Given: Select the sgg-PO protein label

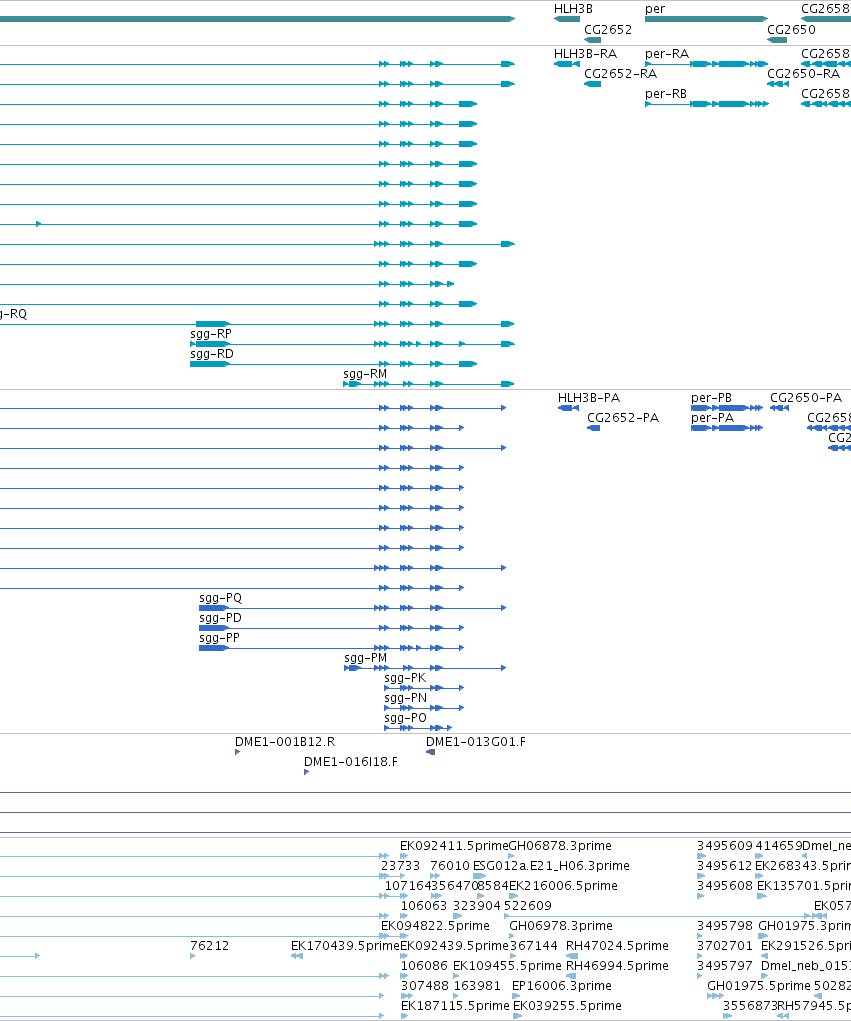Looking at the screenshot, I should tap(406, 718).
